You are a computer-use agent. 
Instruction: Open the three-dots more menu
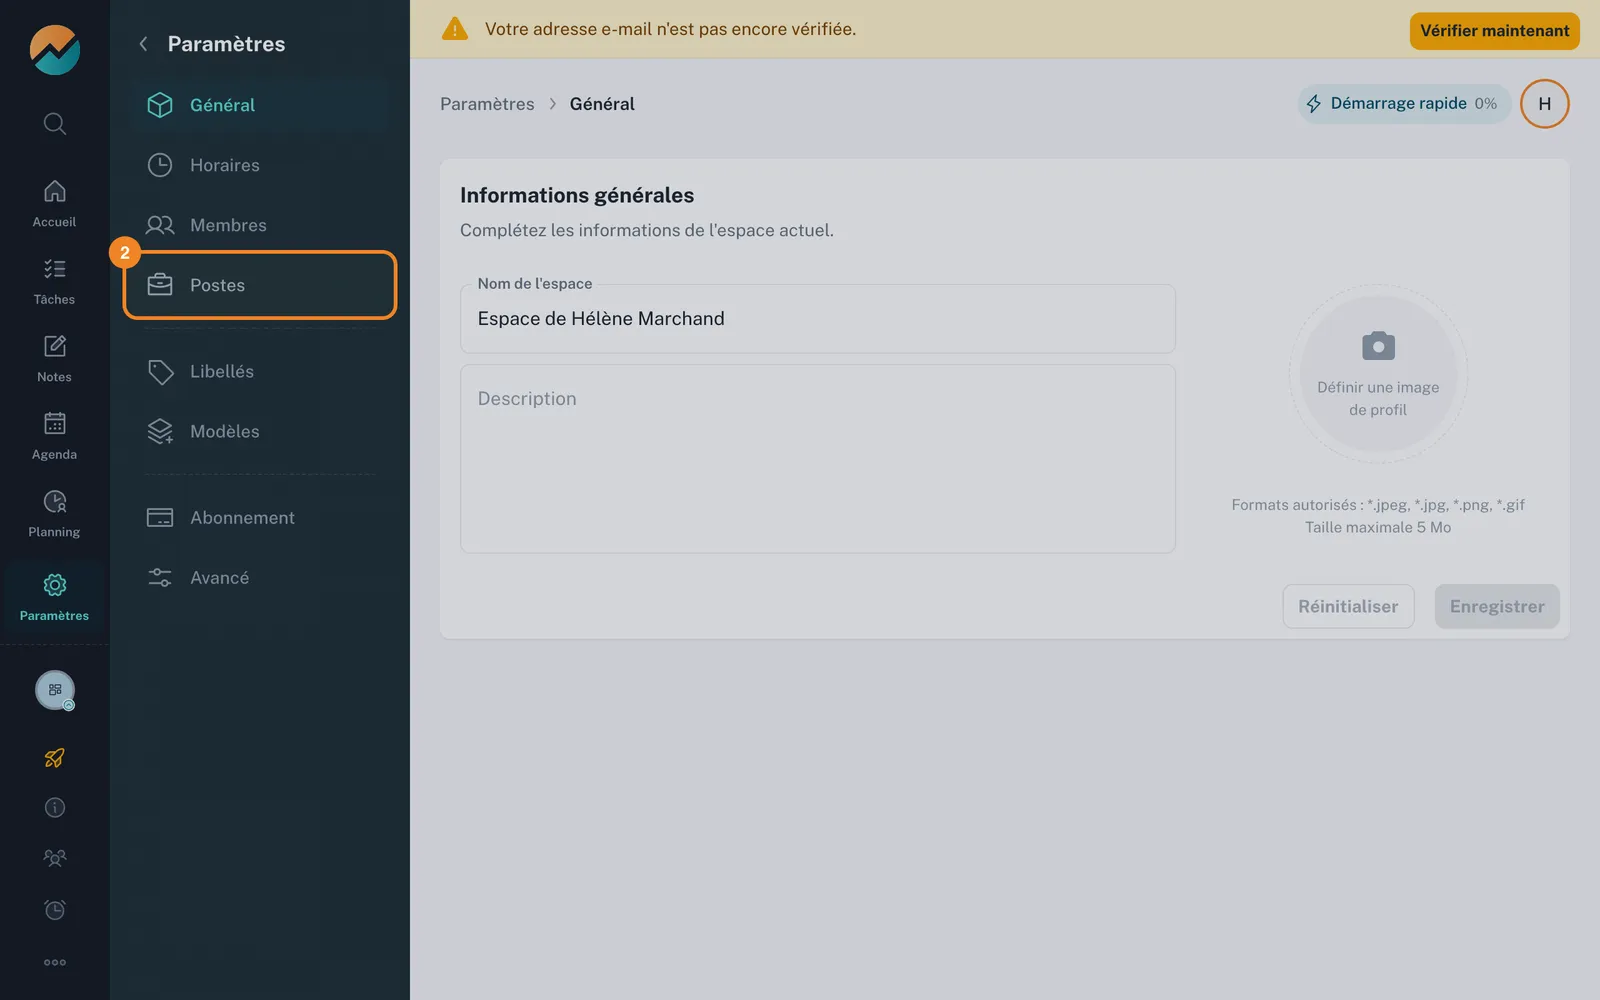click(55, 962)
